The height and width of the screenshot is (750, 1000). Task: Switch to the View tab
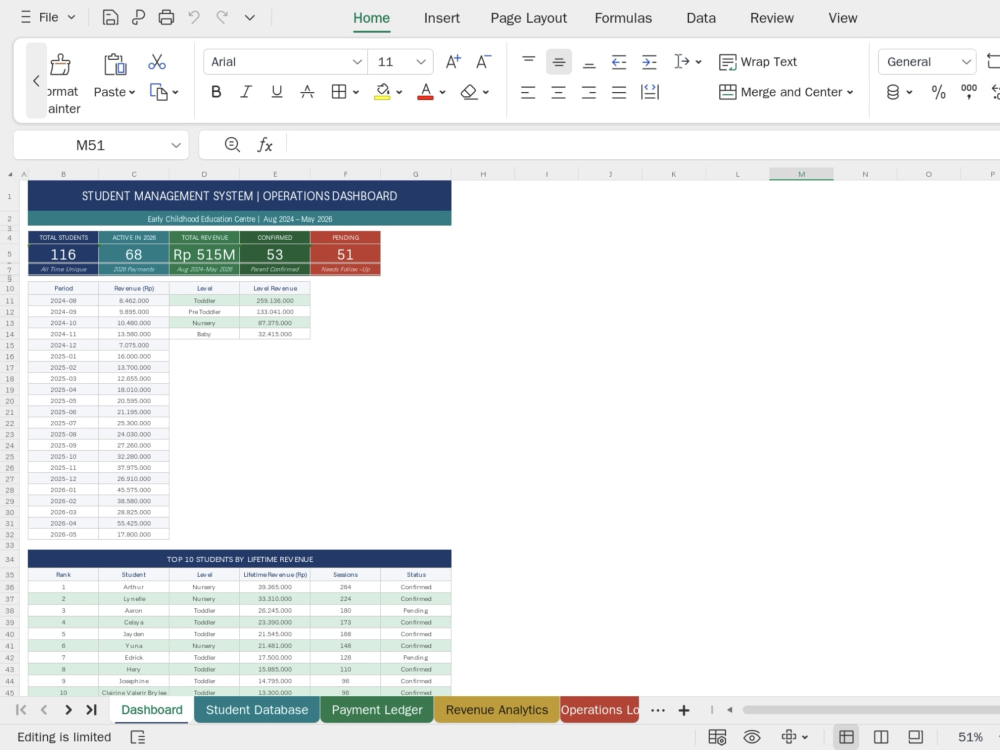point(842,18)
